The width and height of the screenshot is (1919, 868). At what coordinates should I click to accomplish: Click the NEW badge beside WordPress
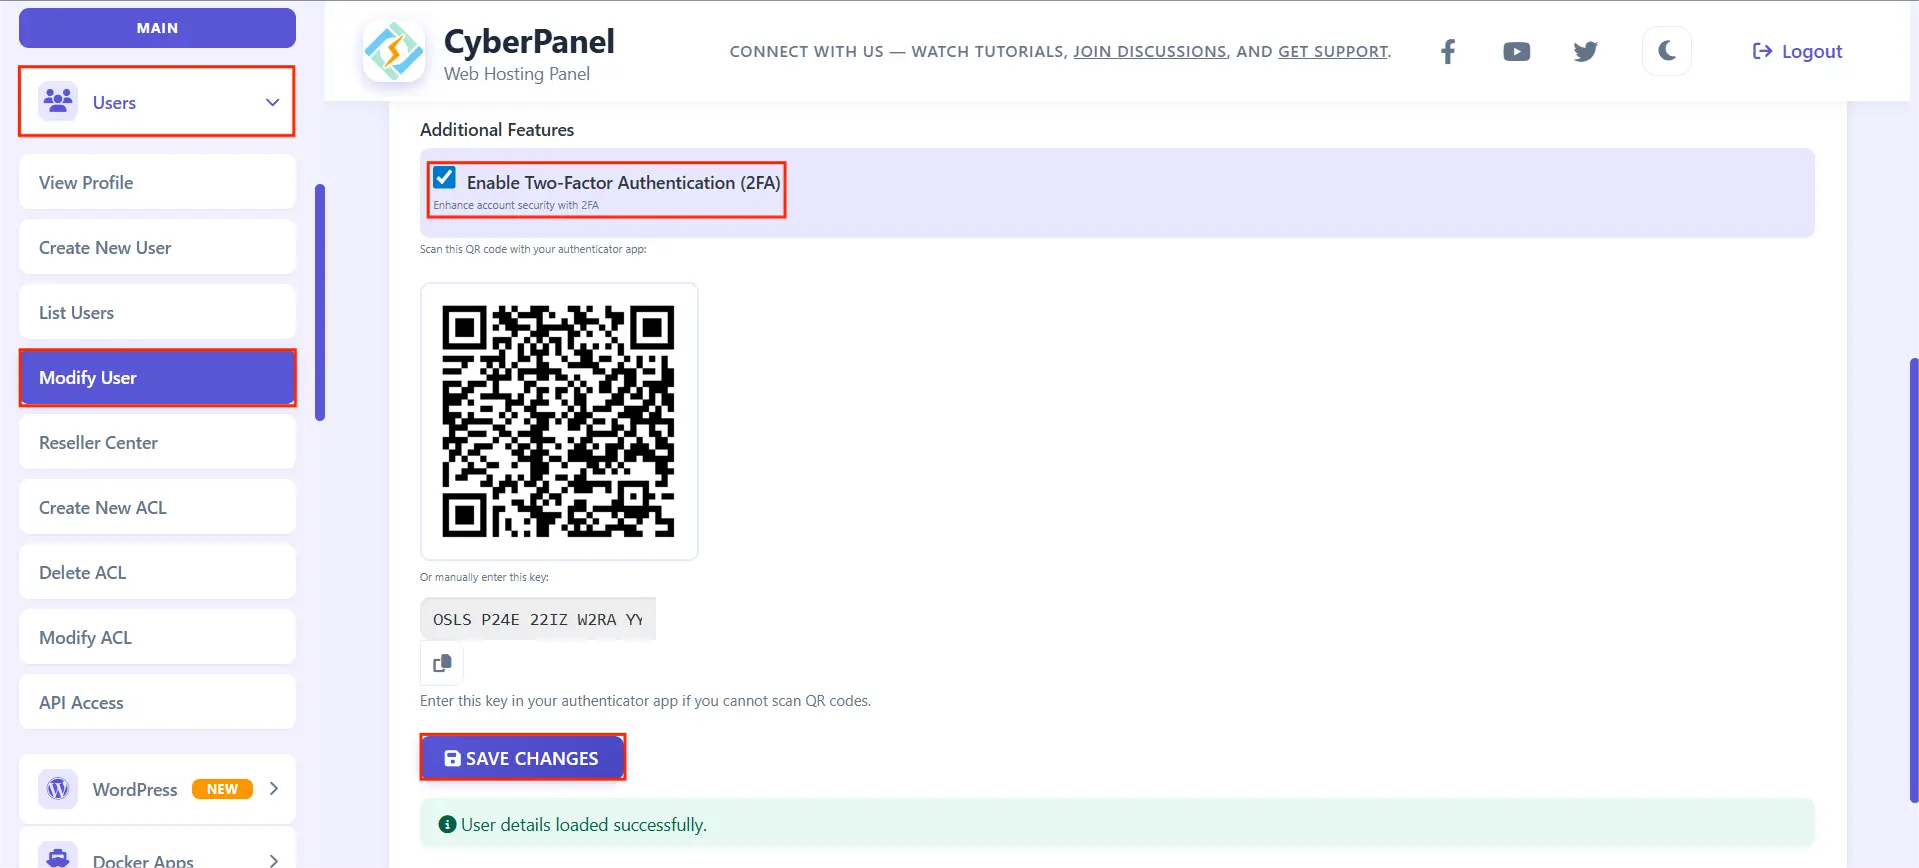click(222, 789)
